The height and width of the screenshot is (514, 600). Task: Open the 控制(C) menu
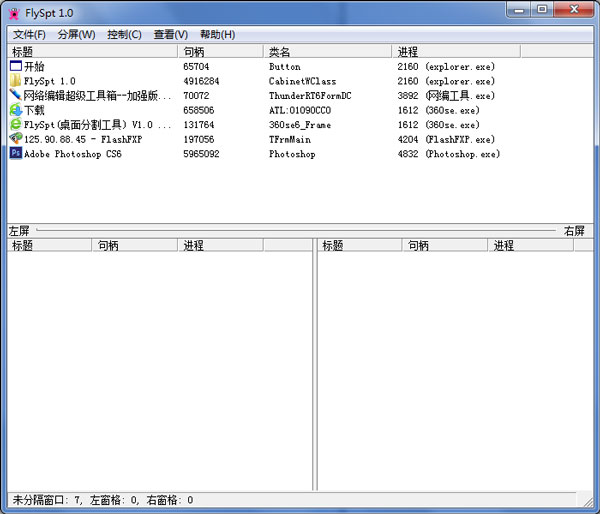point(124,34)
